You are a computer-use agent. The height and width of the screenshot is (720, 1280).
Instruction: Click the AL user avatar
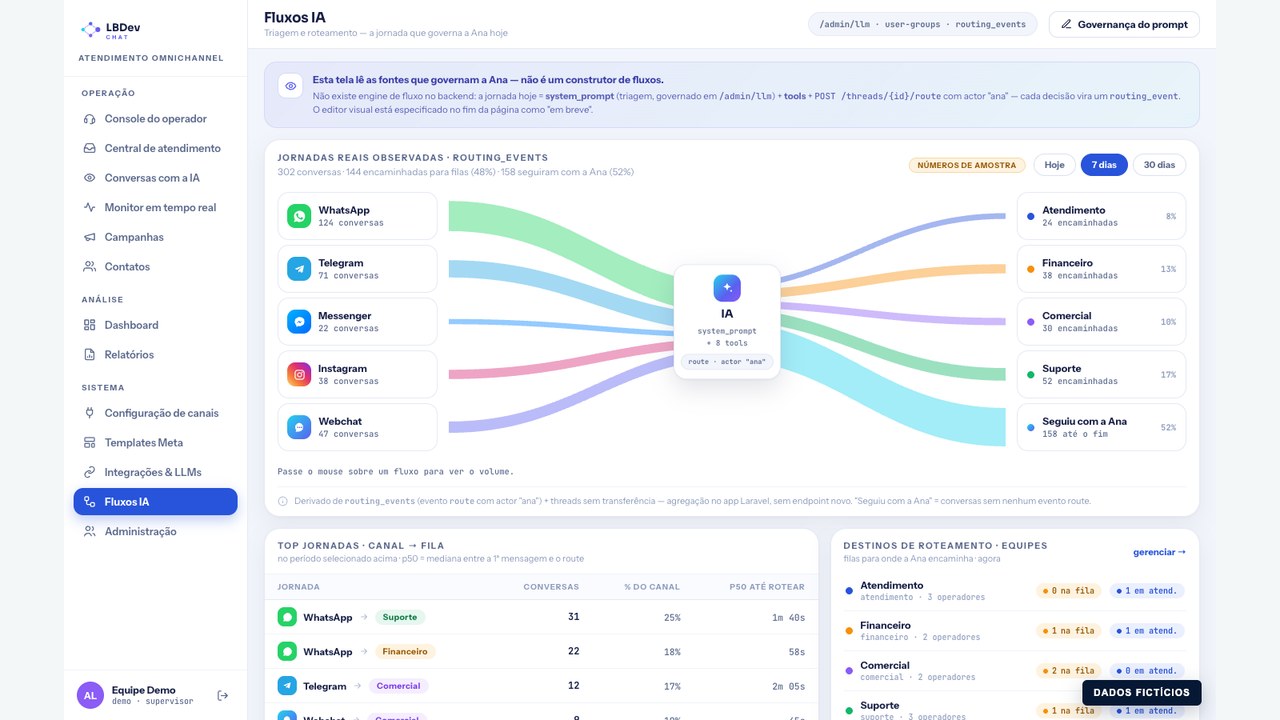point(90,695)
